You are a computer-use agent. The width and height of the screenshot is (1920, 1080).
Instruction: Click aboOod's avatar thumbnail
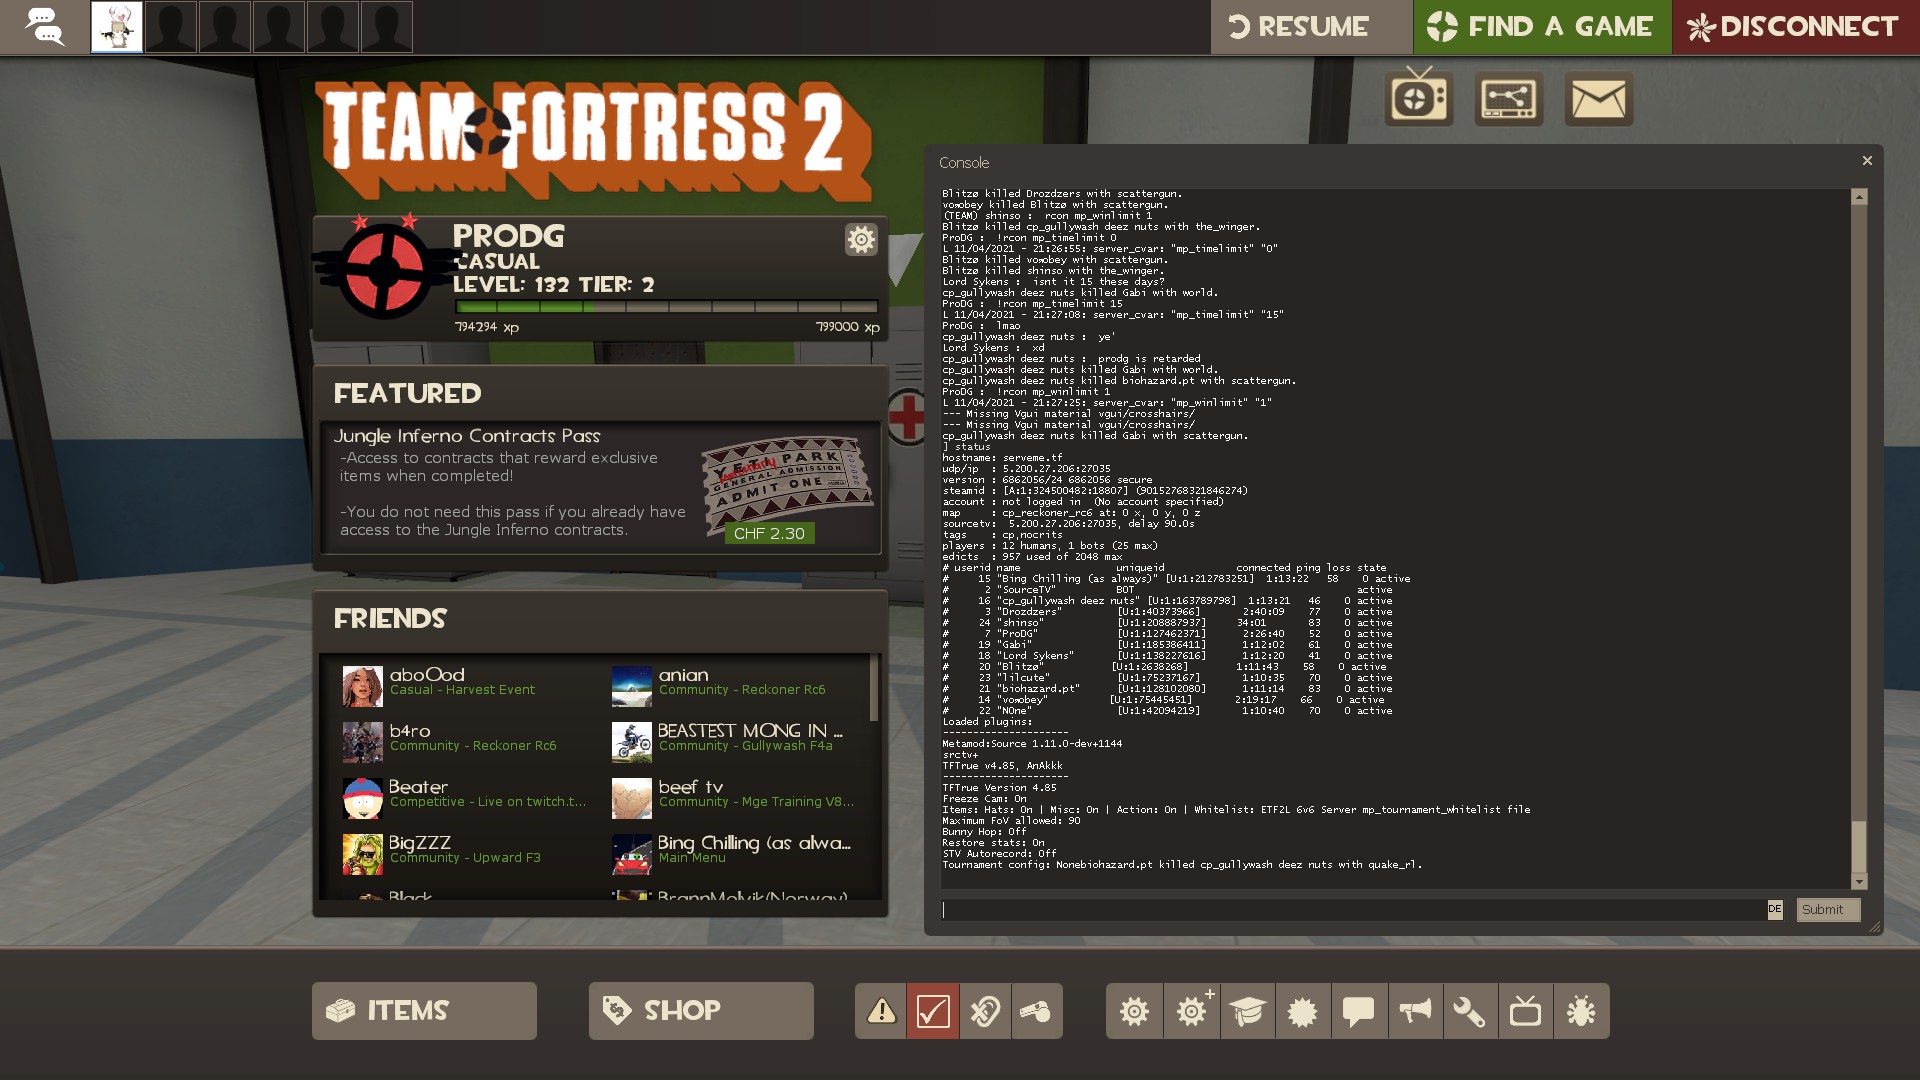point(362,687)
